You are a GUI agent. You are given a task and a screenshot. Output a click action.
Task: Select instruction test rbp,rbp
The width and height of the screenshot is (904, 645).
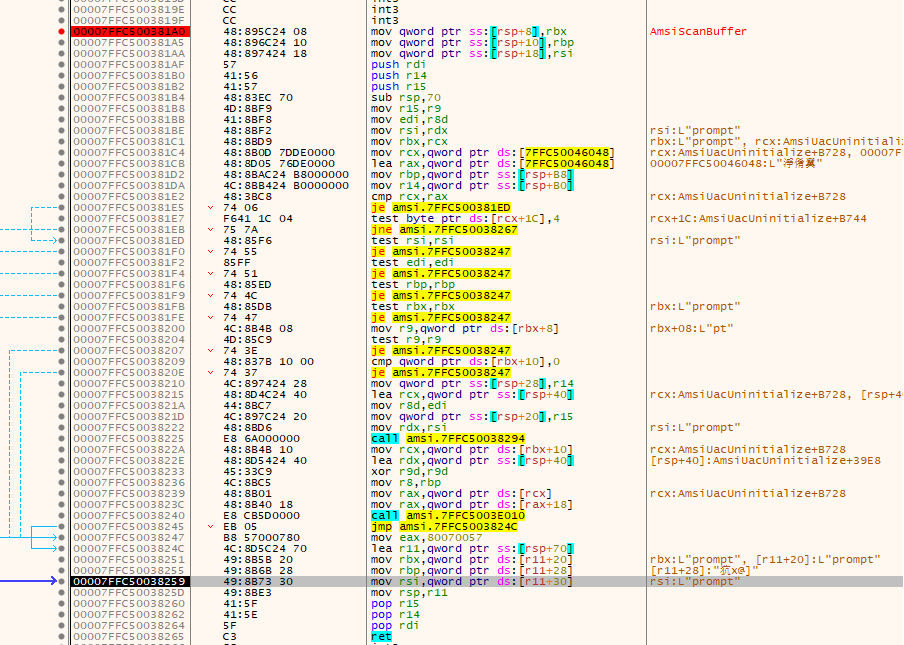[x=413, y=285]
